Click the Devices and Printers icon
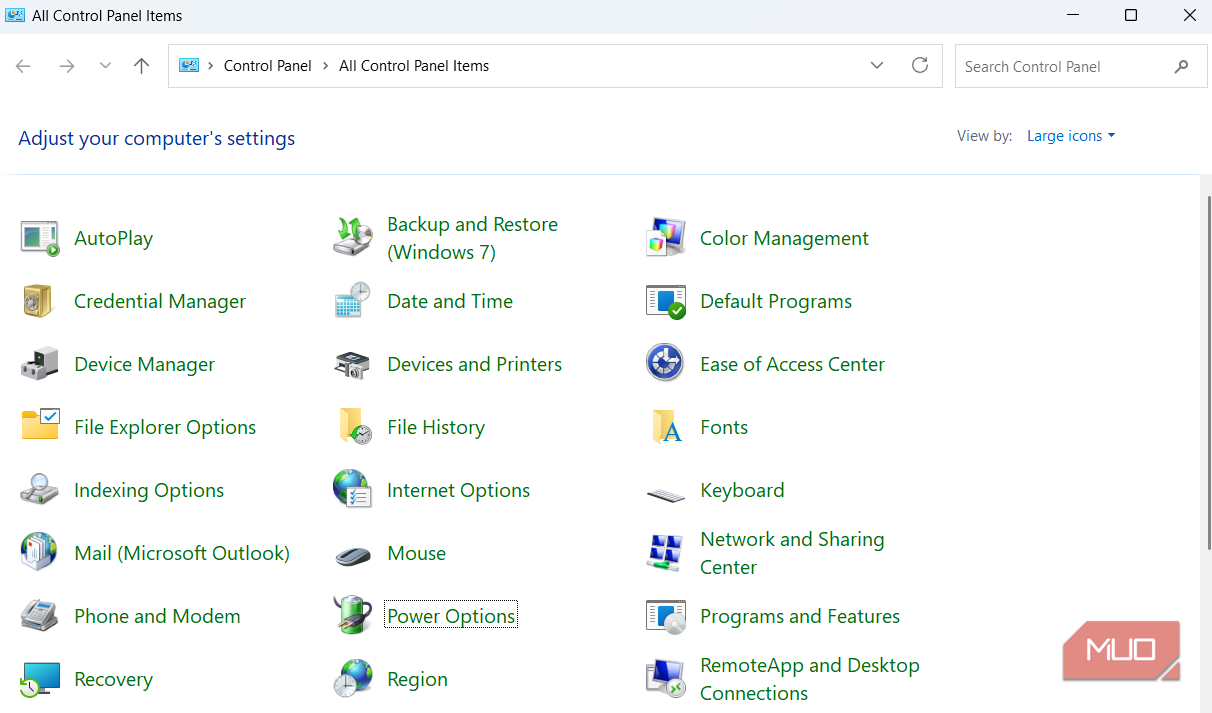Image resolution: width=1212 pixels, height=713 pixels. point(353,364)
